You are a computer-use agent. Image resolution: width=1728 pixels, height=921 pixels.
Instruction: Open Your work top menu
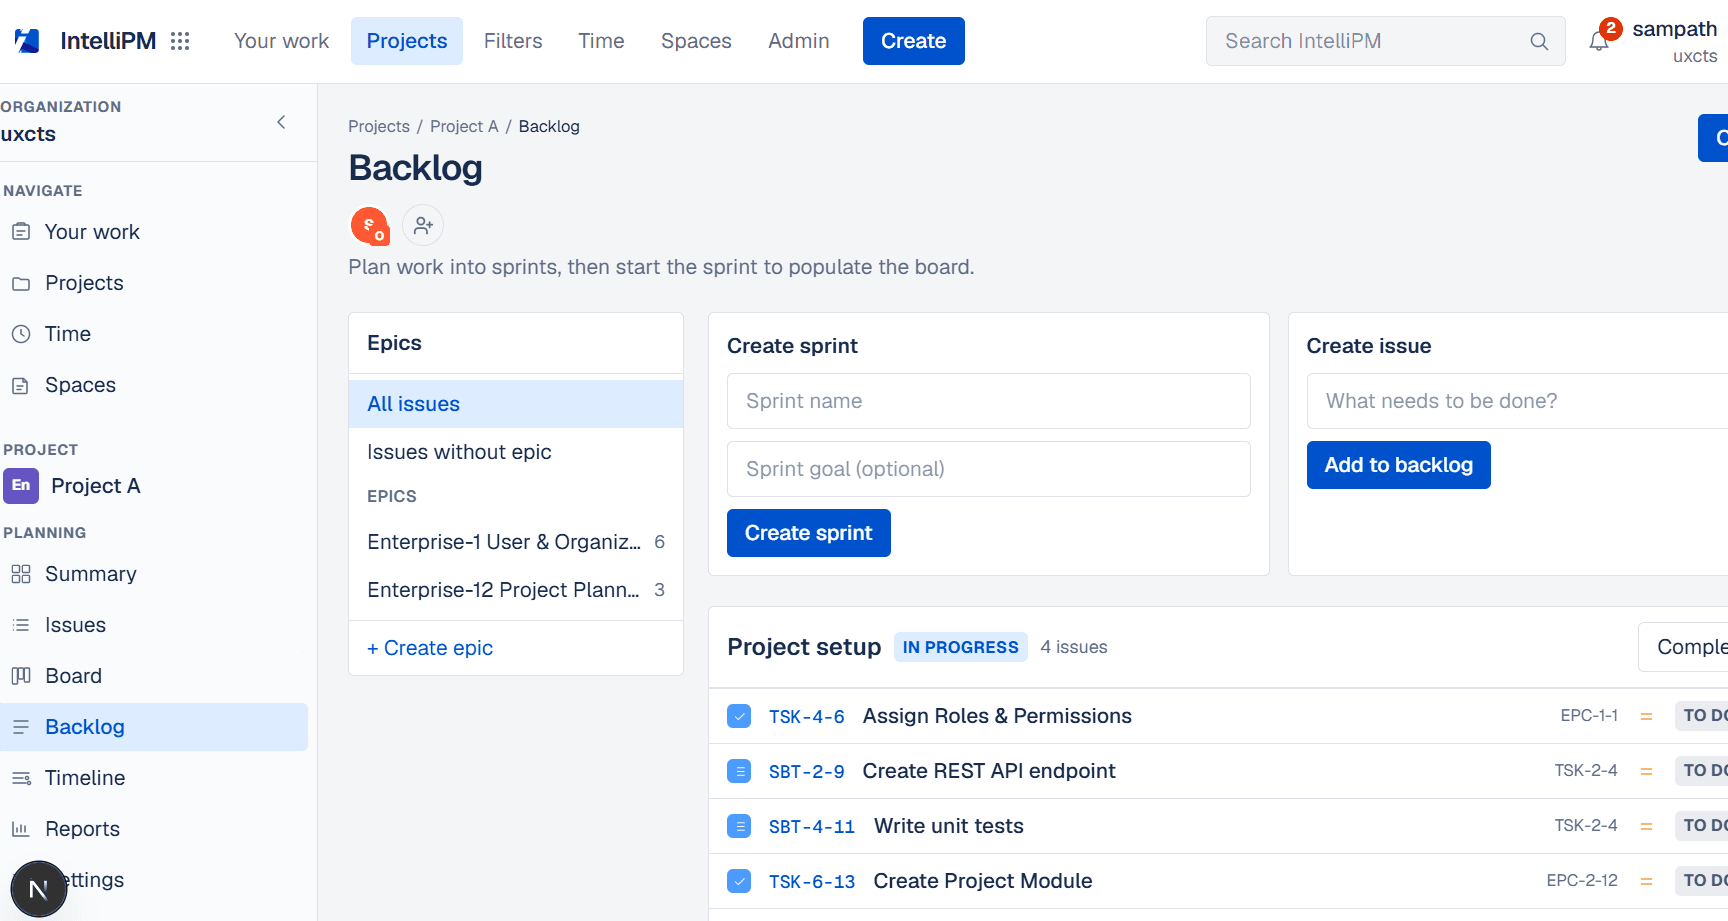click(x=281, y=41)
